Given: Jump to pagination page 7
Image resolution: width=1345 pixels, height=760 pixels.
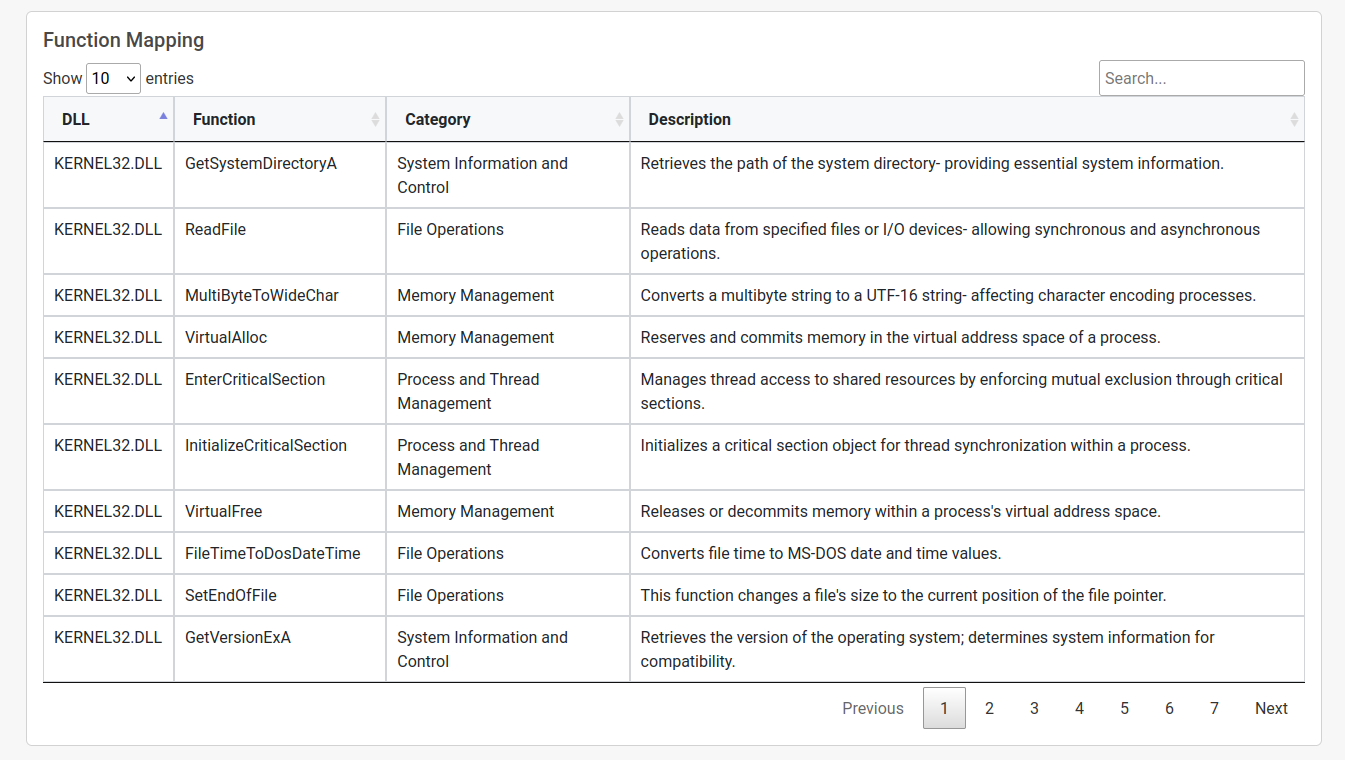Looking at the screenshot, I should pyautogui.click(x=1214, y=708).
